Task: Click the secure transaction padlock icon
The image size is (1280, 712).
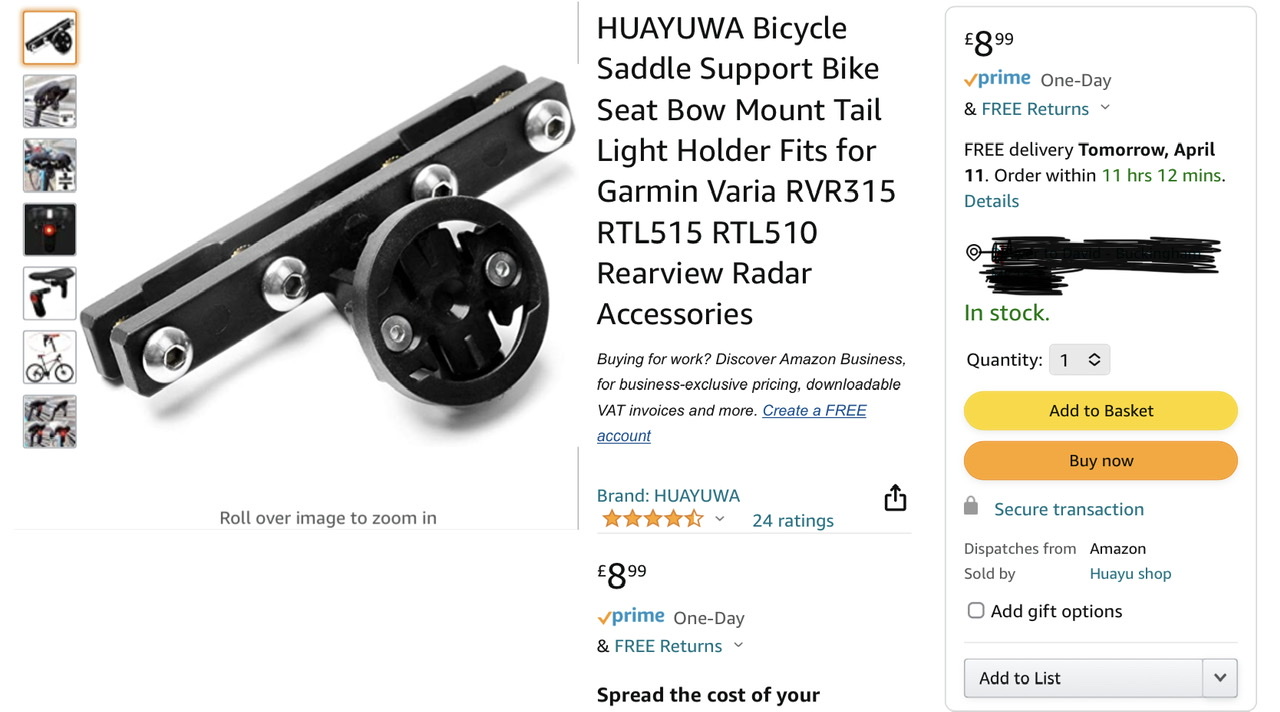Action: coord(970,507)
